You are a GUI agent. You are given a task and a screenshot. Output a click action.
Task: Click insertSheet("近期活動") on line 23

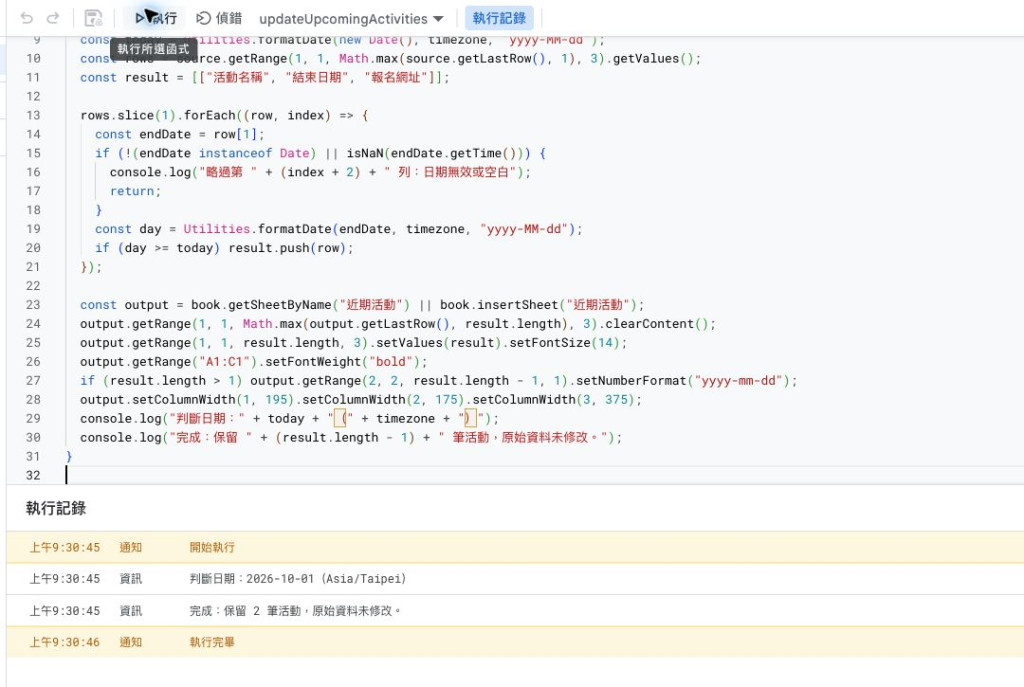[556, 305]
